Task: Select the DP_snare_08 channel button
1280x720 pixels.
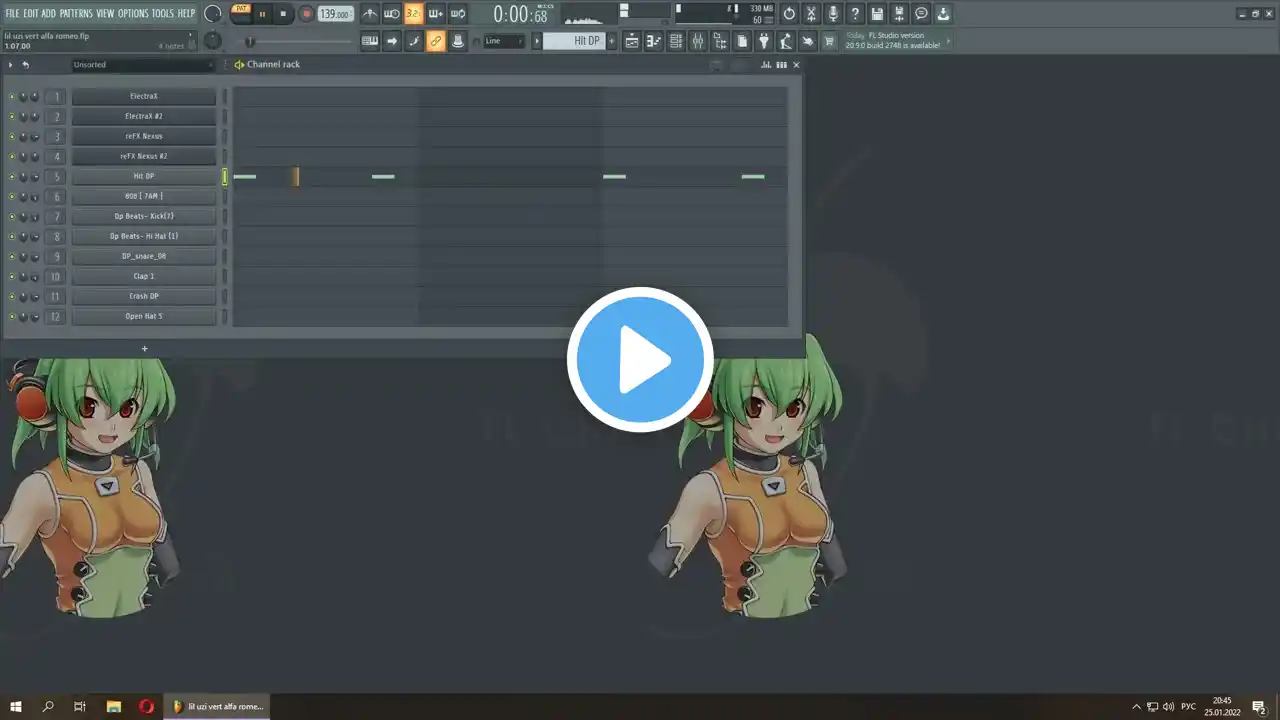Action: (144, 257)
